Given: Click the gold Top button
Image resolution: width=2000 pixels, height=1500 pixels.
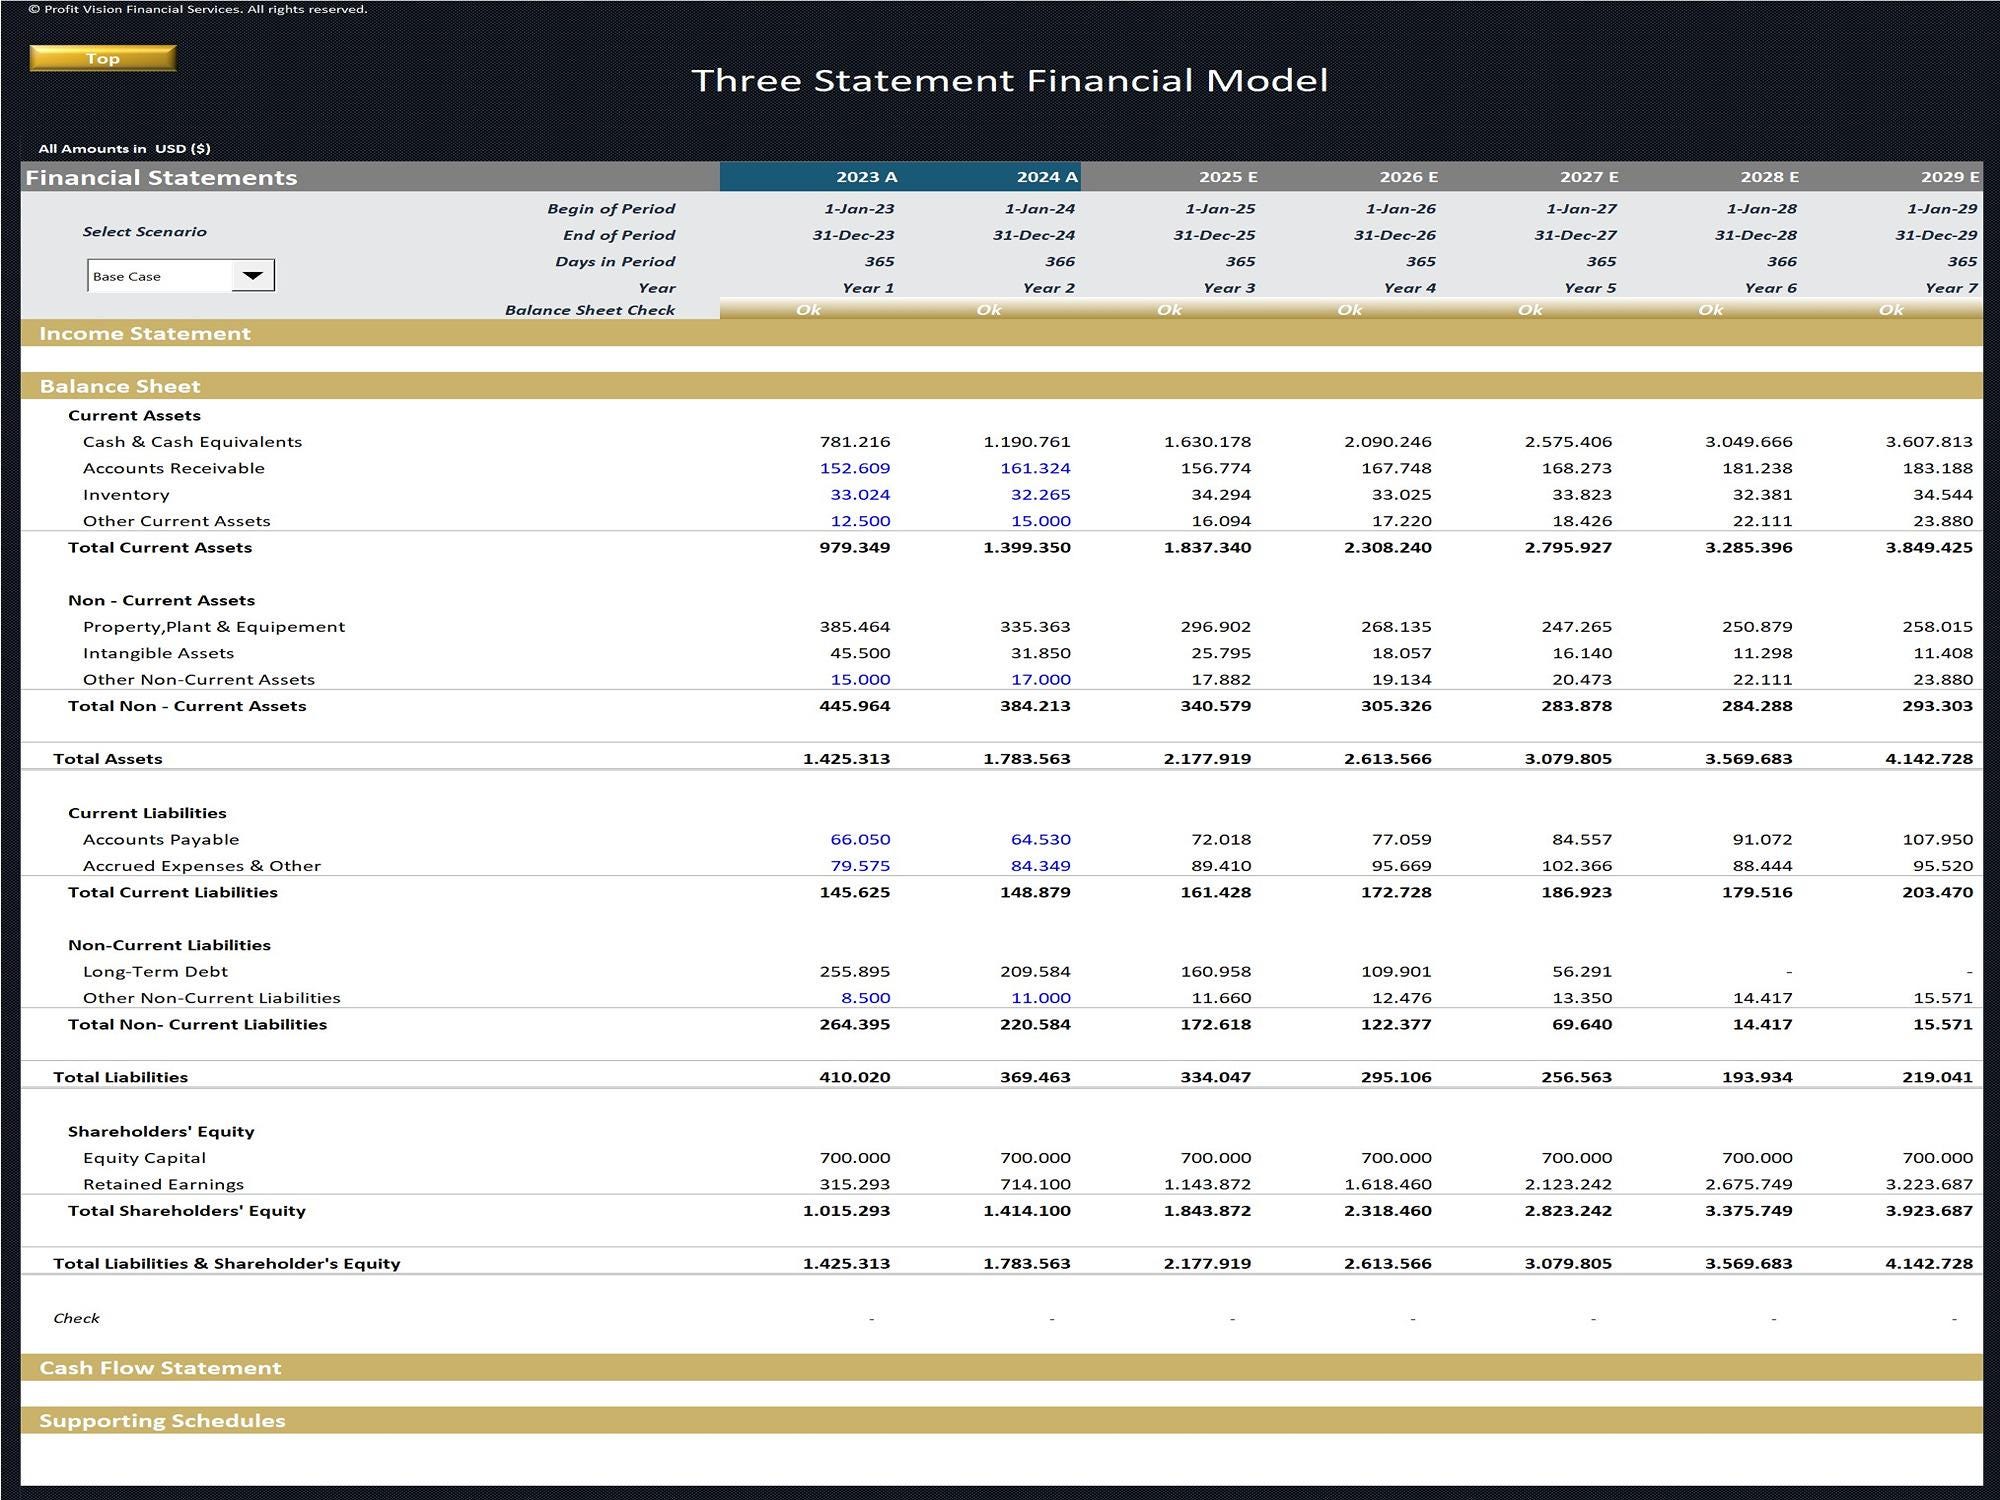Looking at the screenshot, I should tap(103, 58).
